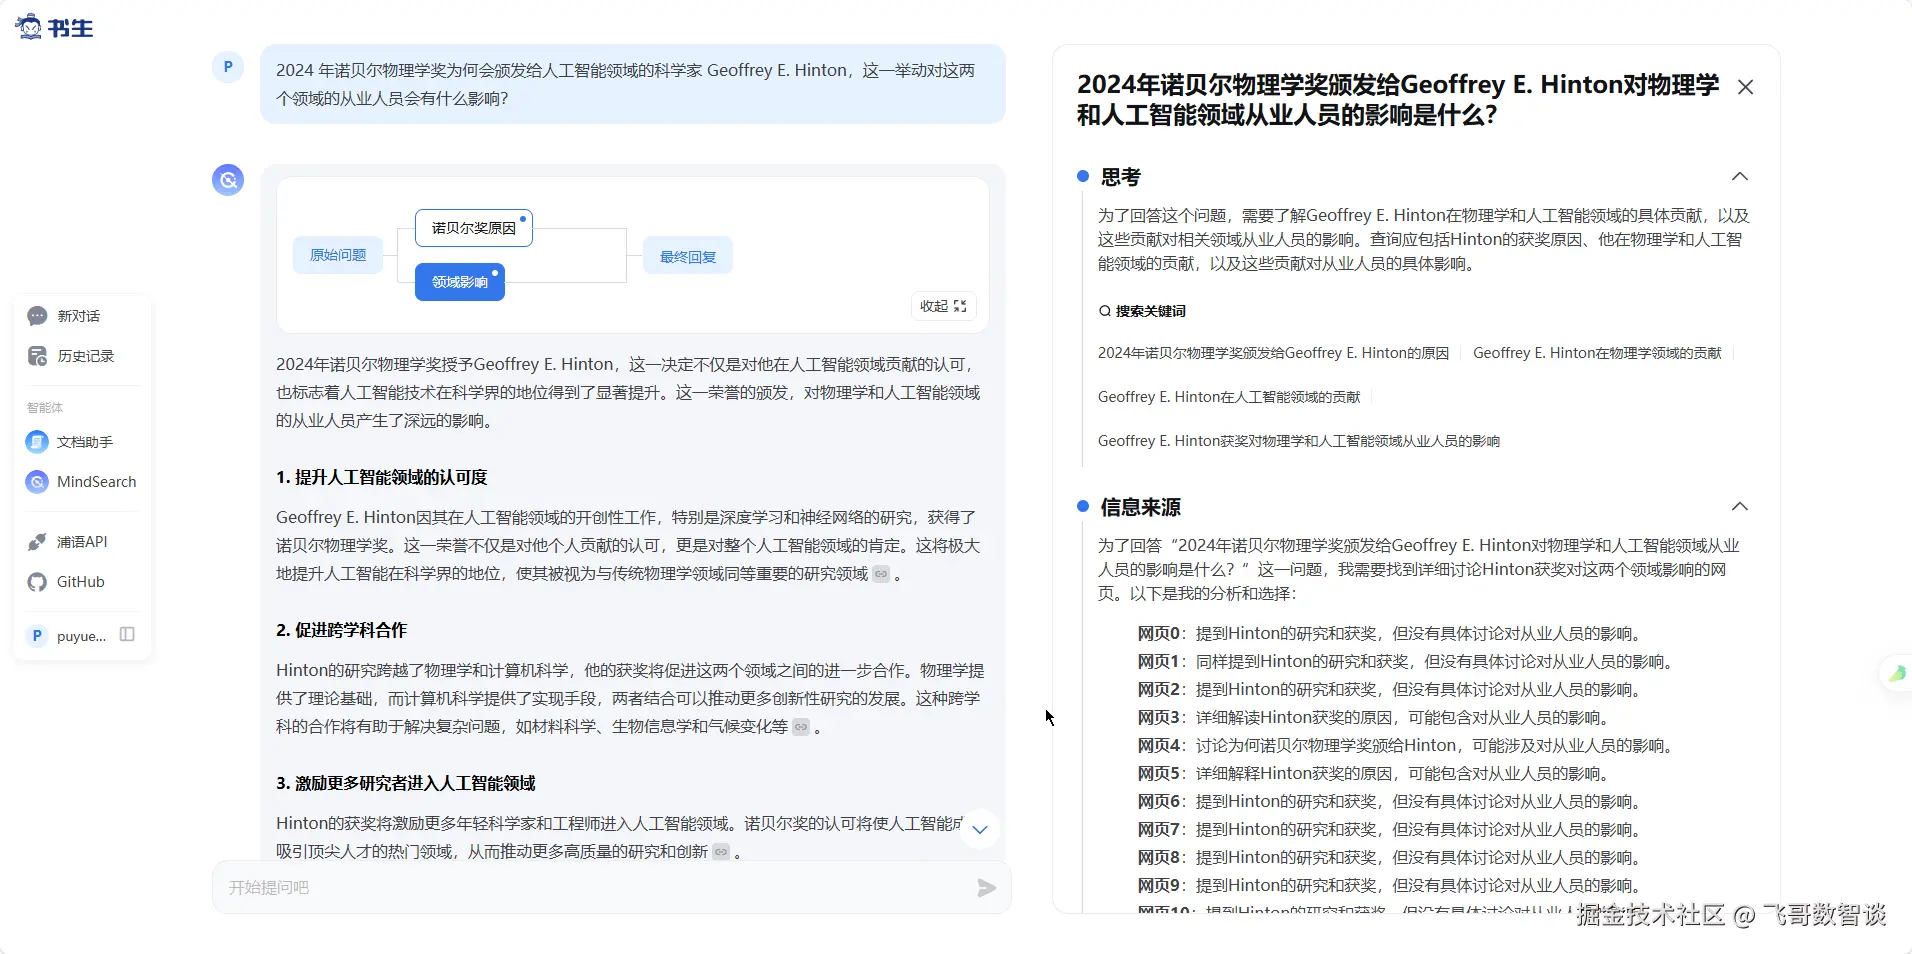1912x954 pixels.
Task: Click the user P avatar beside question
Action: [x=228, y=68]
